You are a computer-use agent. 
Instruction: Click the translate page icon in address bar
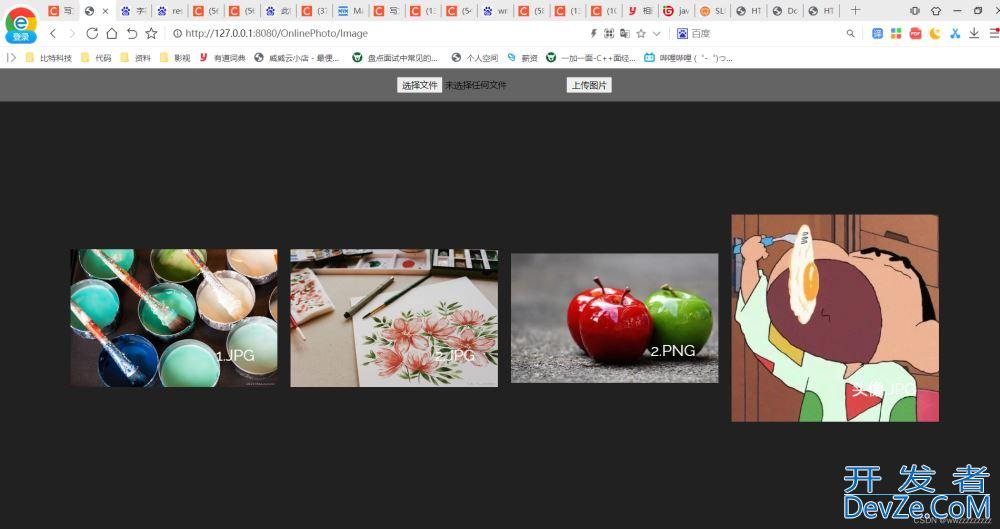point(625,33)
